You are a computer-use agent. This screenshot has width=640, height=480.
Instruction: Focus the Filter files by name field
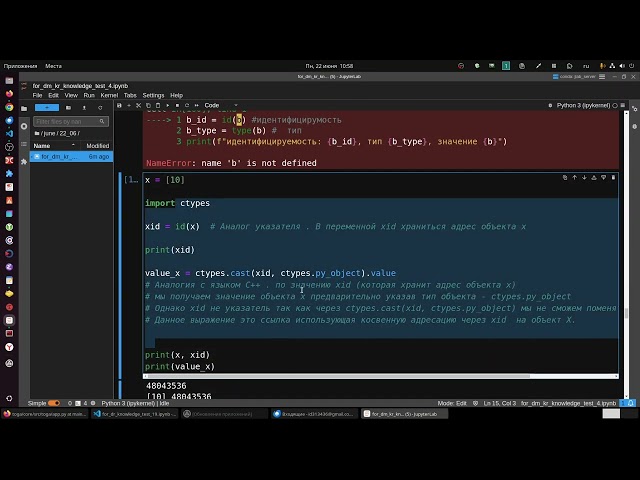[71, 121]
